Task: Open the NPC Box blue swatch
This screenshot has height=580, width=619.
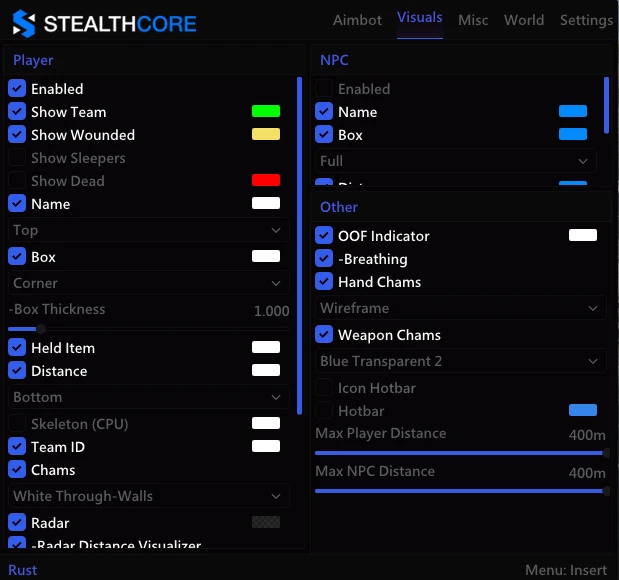Action: pyautogui.click(x=573, y=134)
